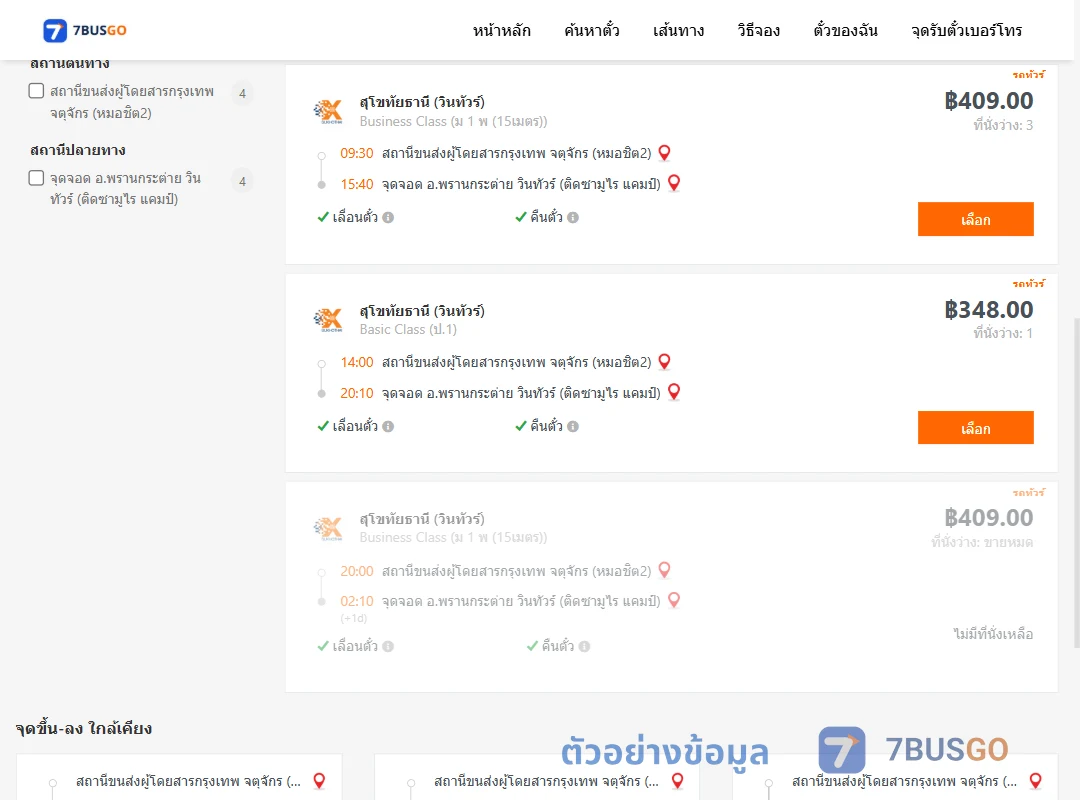This screenshot has width=1080, height=800.
Task: Open map pin for 20:00 sold-out departure
Action: coord(664,571)
